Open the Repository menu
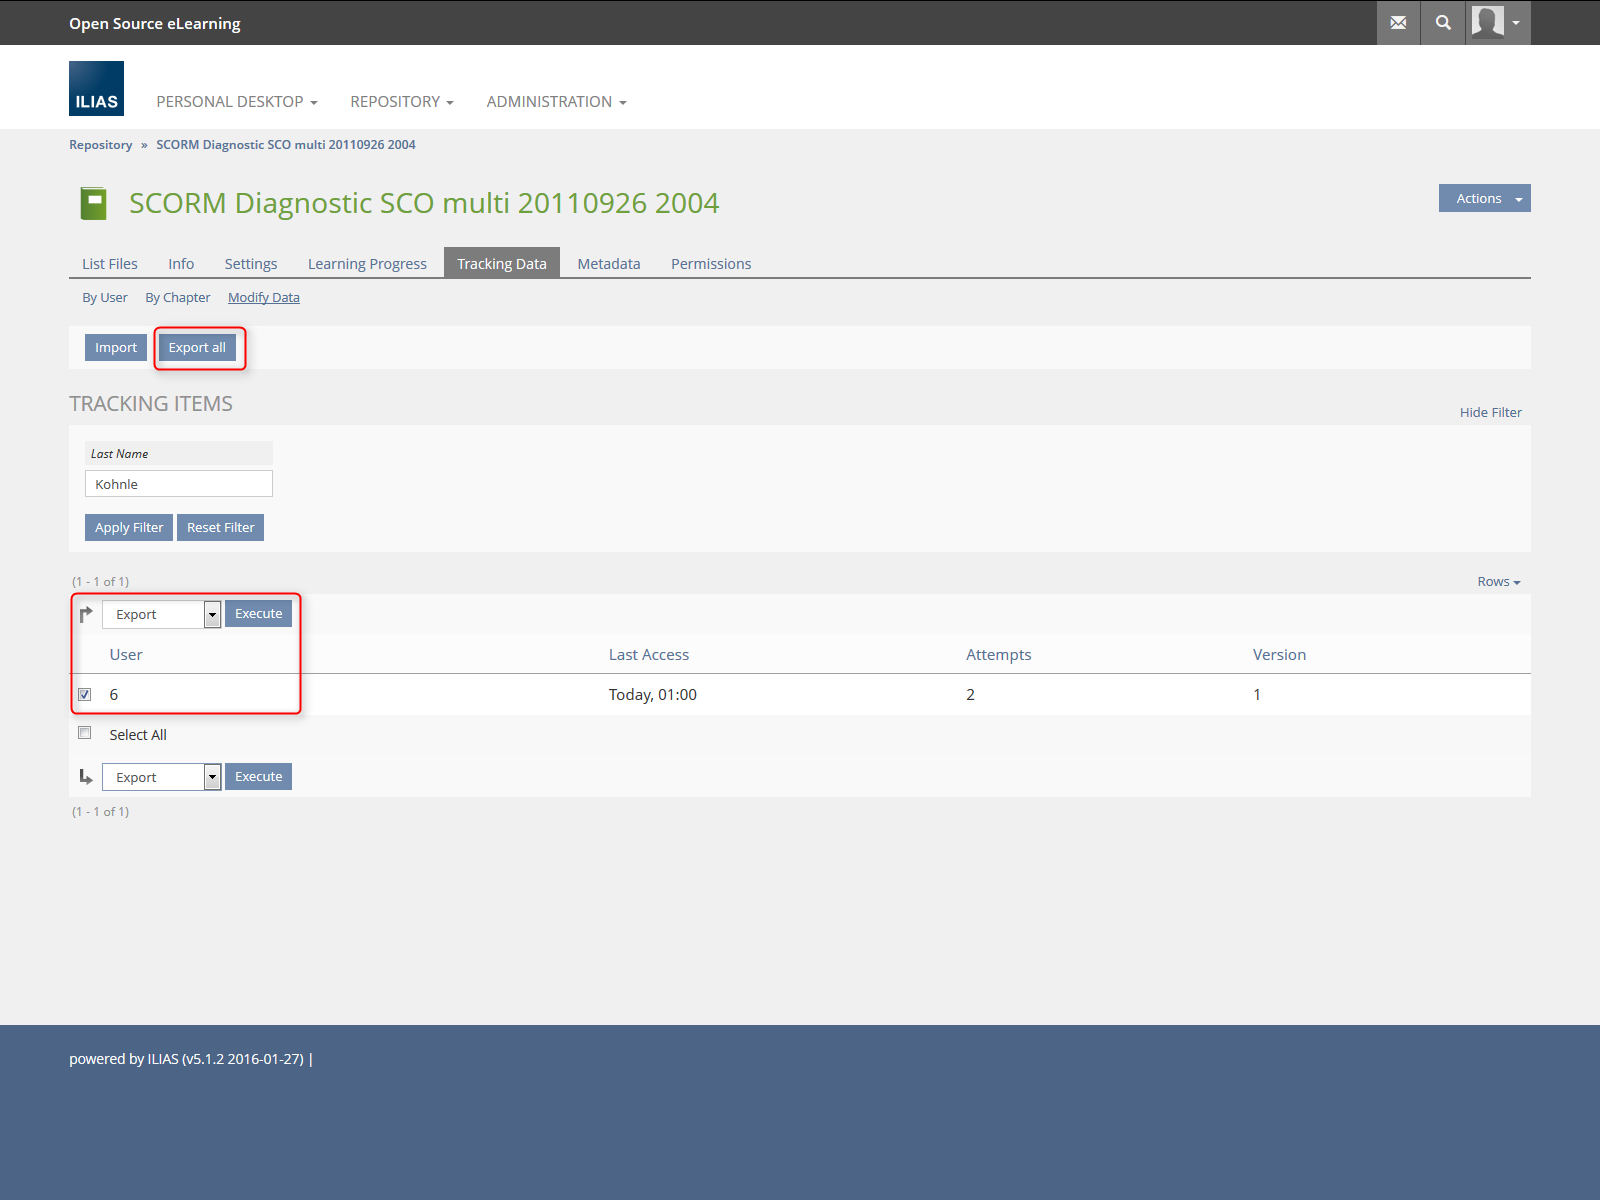1600x1200 pixels. [401, 102]
